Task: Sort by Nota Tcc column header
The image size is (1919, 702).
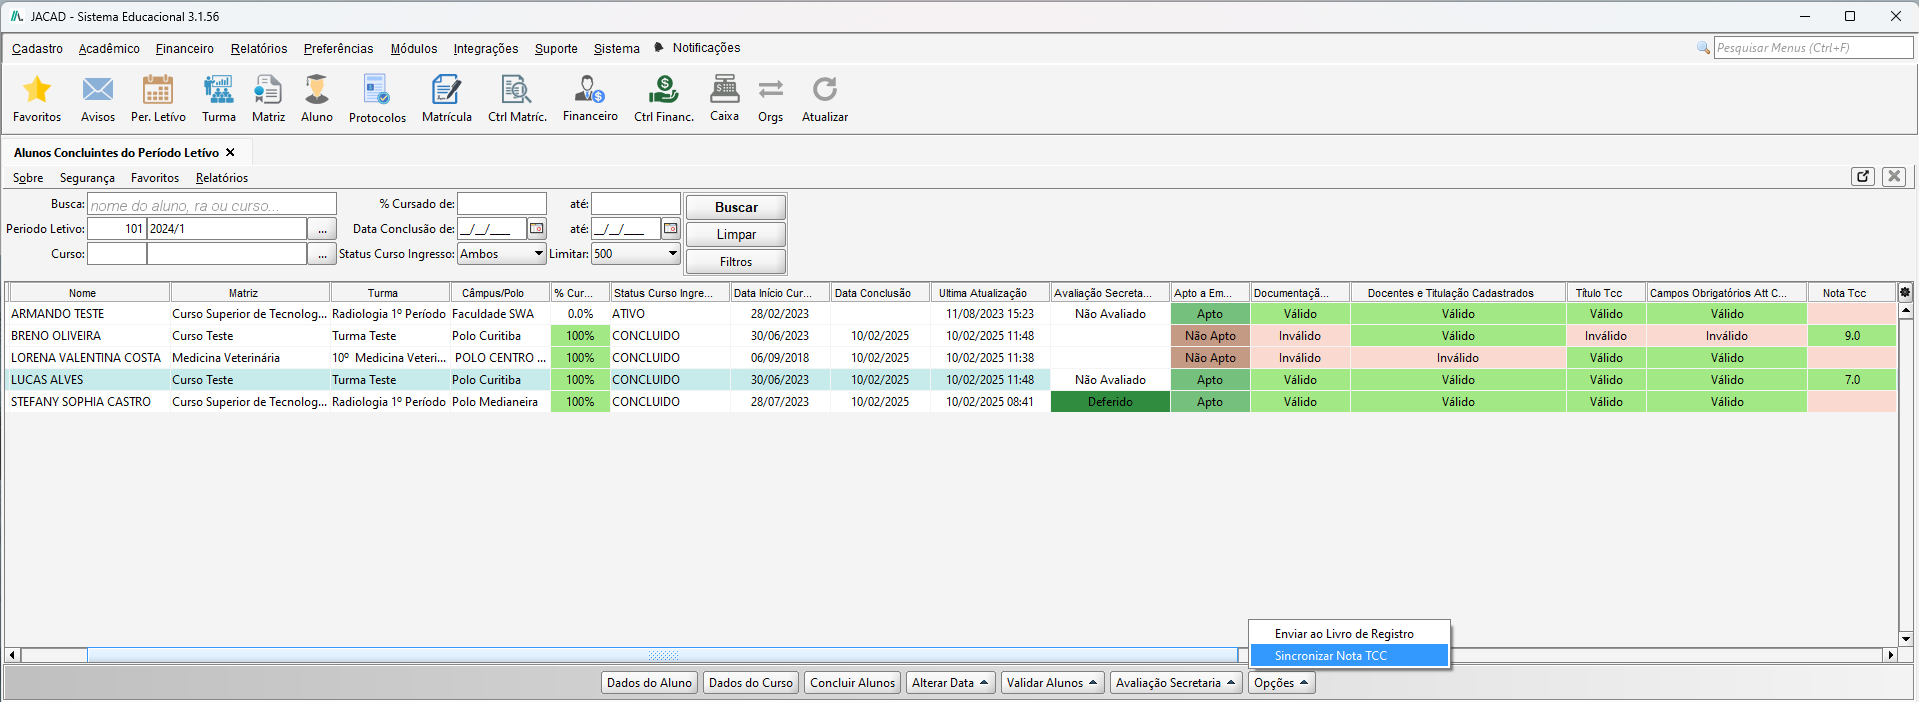Action: pyautogui.click(x=1851, y=293)
